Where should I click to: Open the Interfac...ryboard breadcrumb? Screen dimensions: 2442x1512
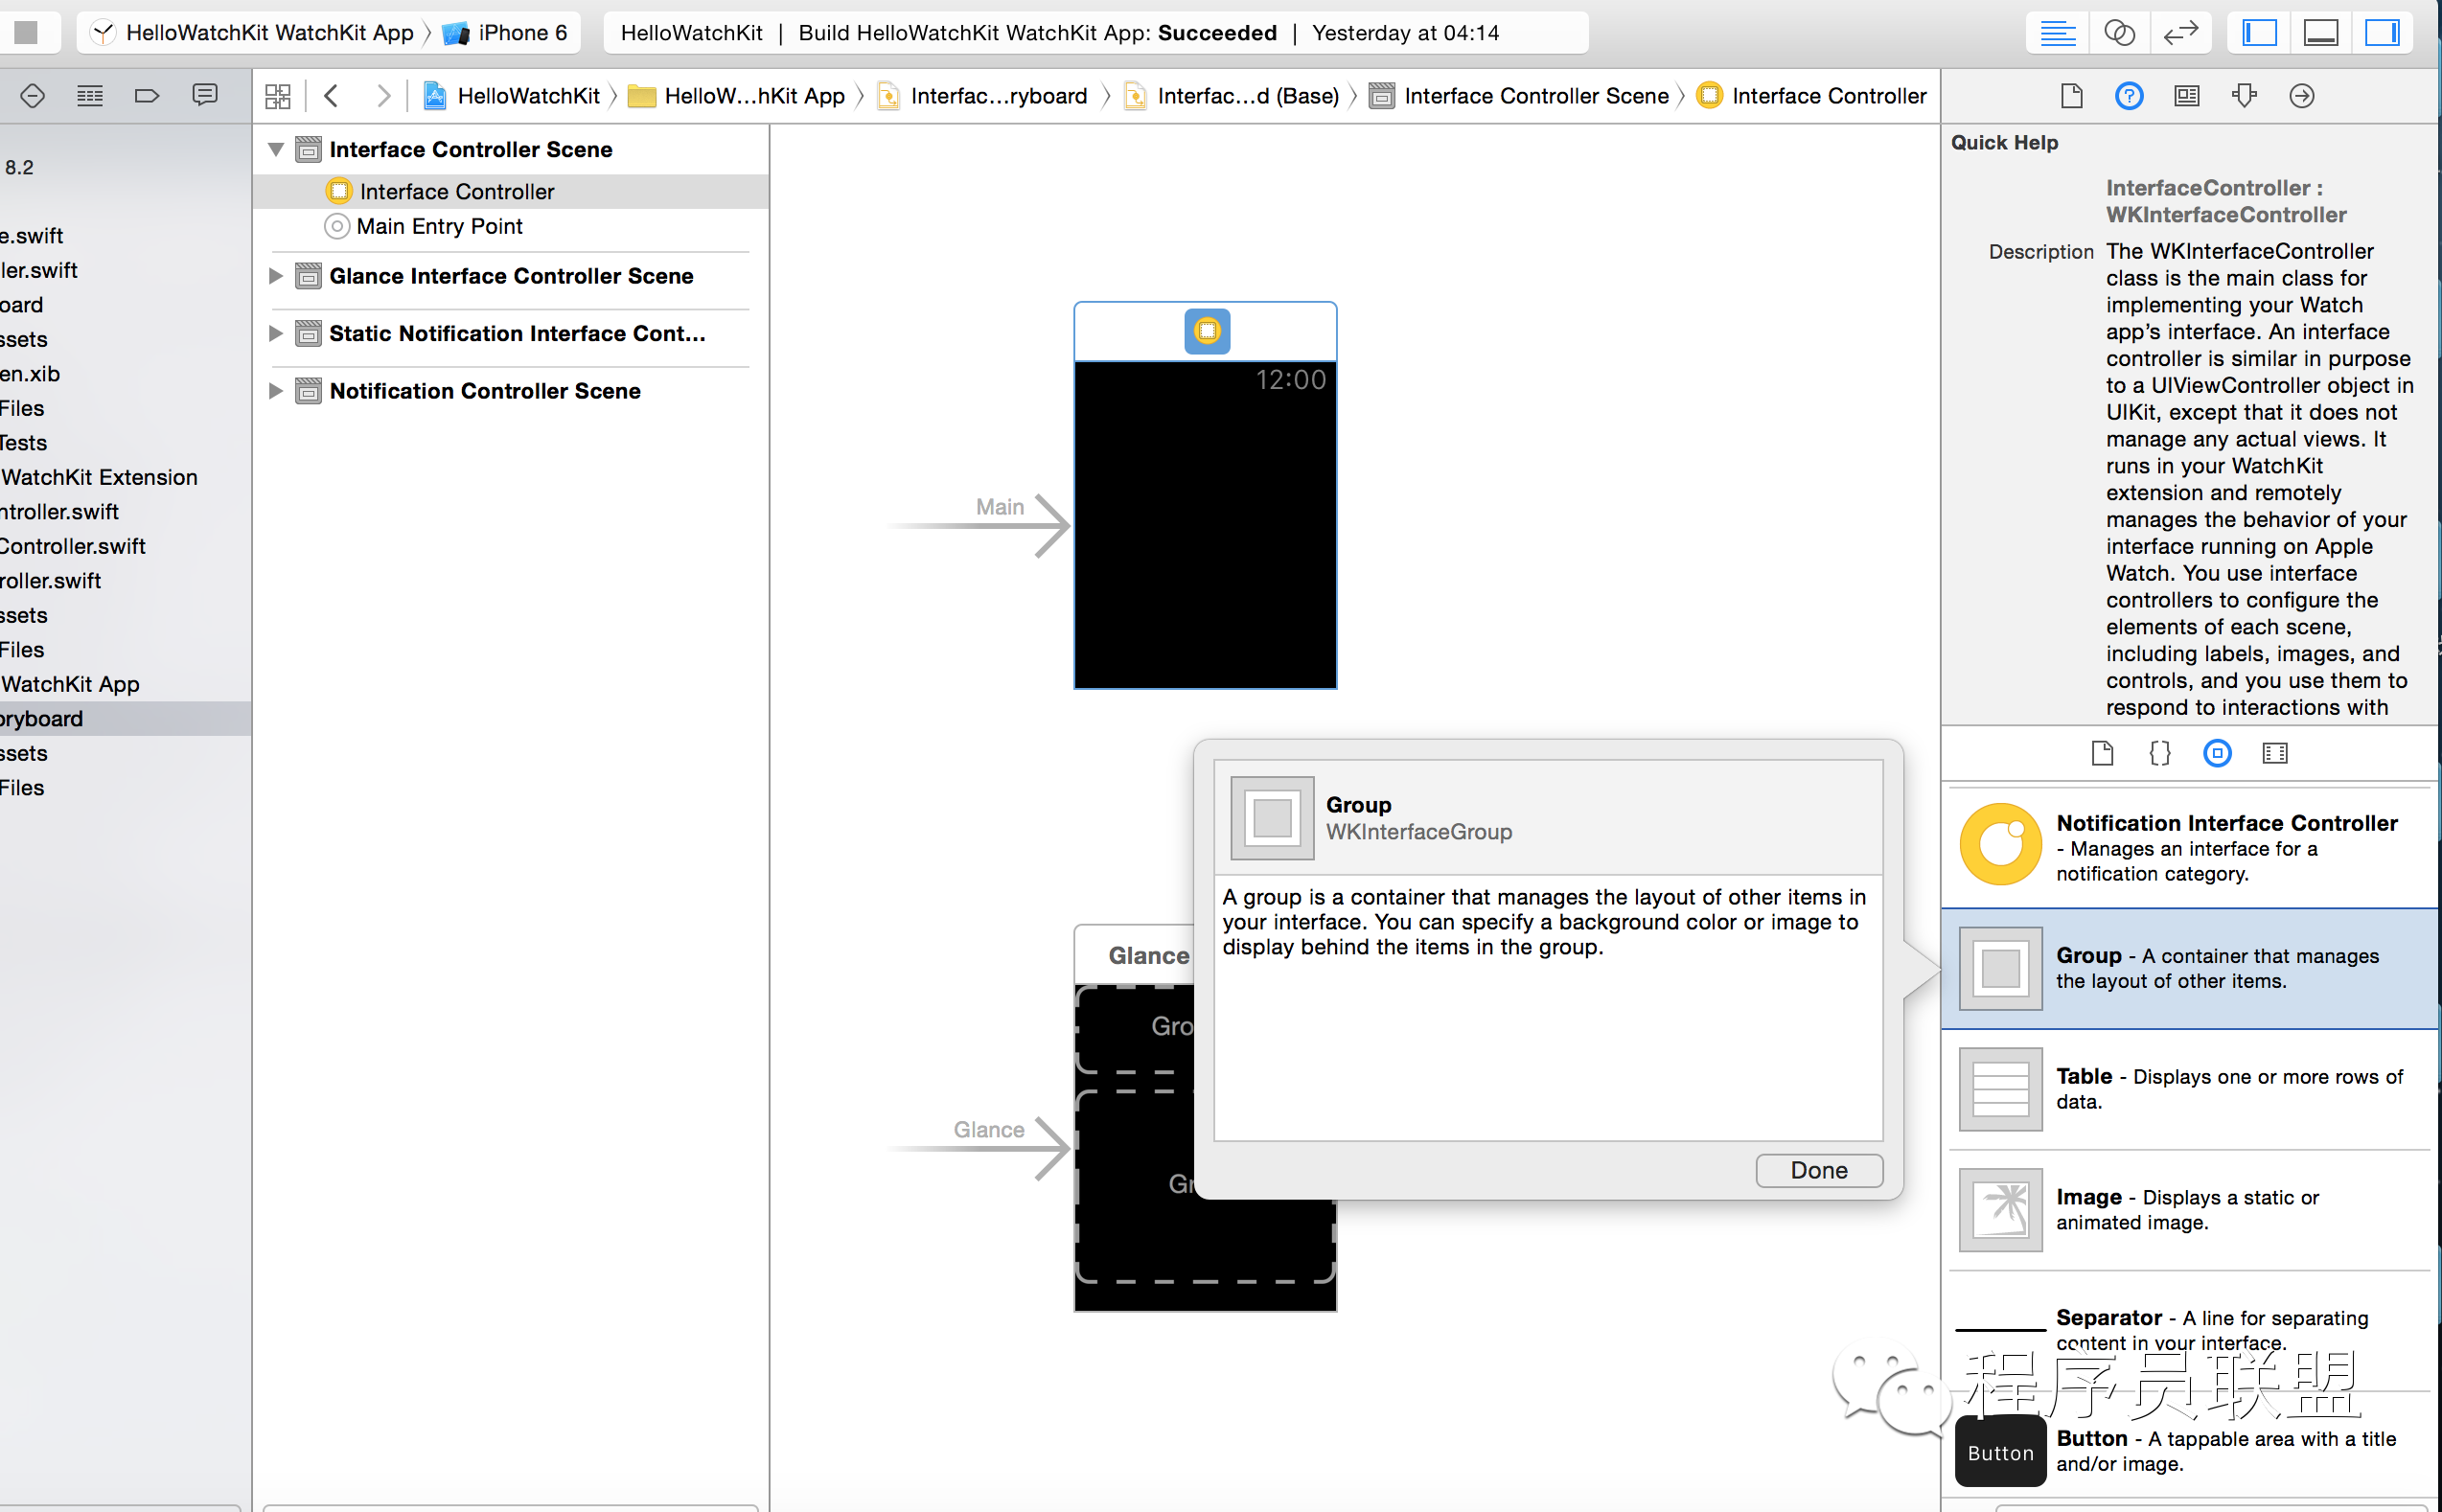click(x=983, y=96)
